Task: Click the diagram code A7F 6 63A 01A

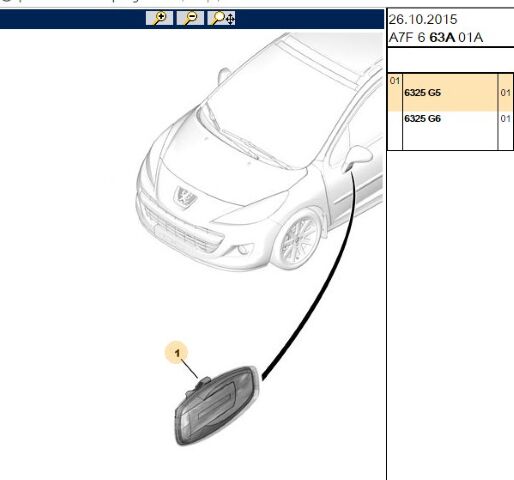Action: pyautogui.click(x=436, y=37)
